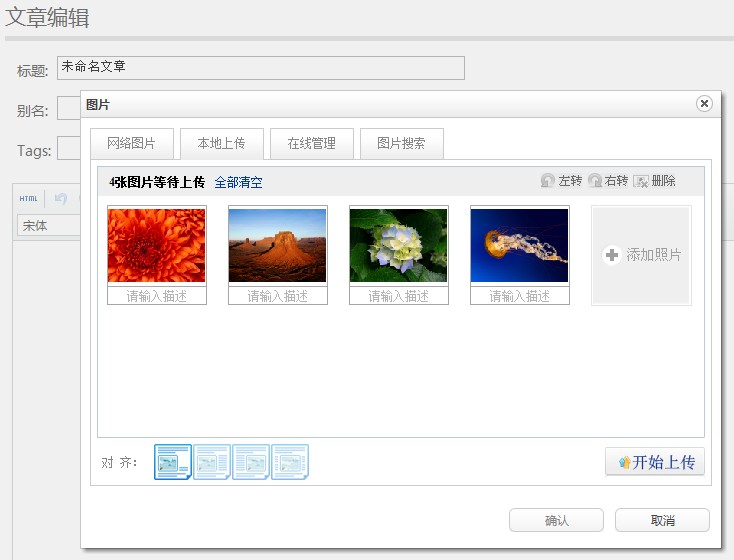Click the Tags input field

[69, 148]
